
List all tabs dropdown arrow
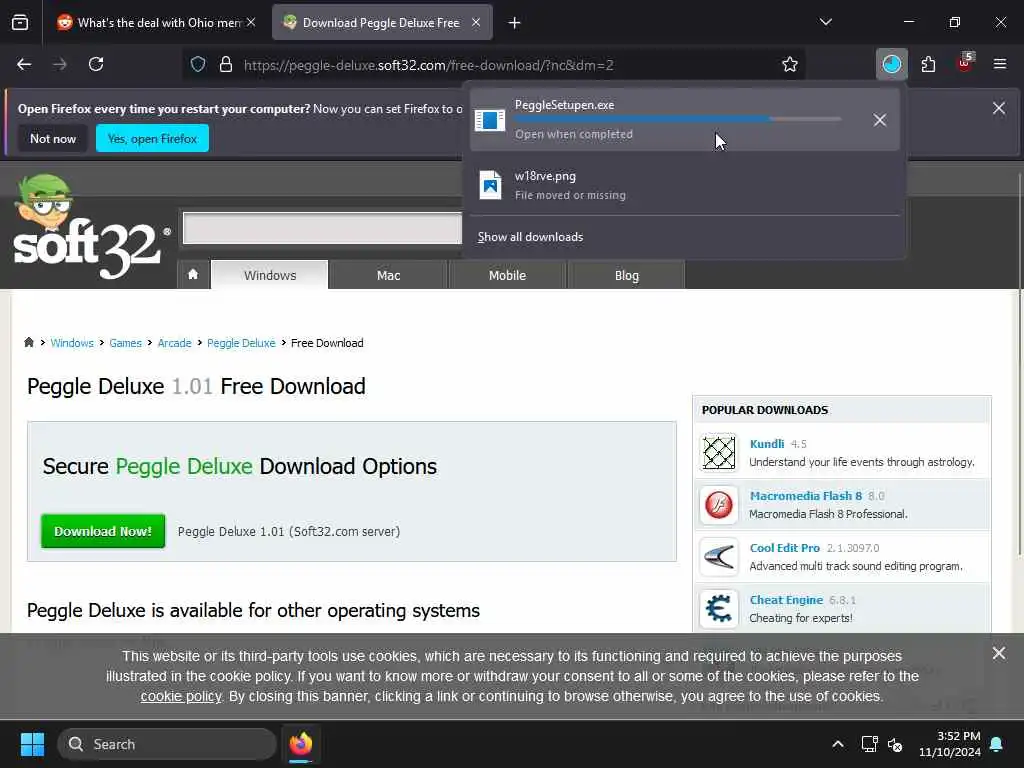[825, 22]
